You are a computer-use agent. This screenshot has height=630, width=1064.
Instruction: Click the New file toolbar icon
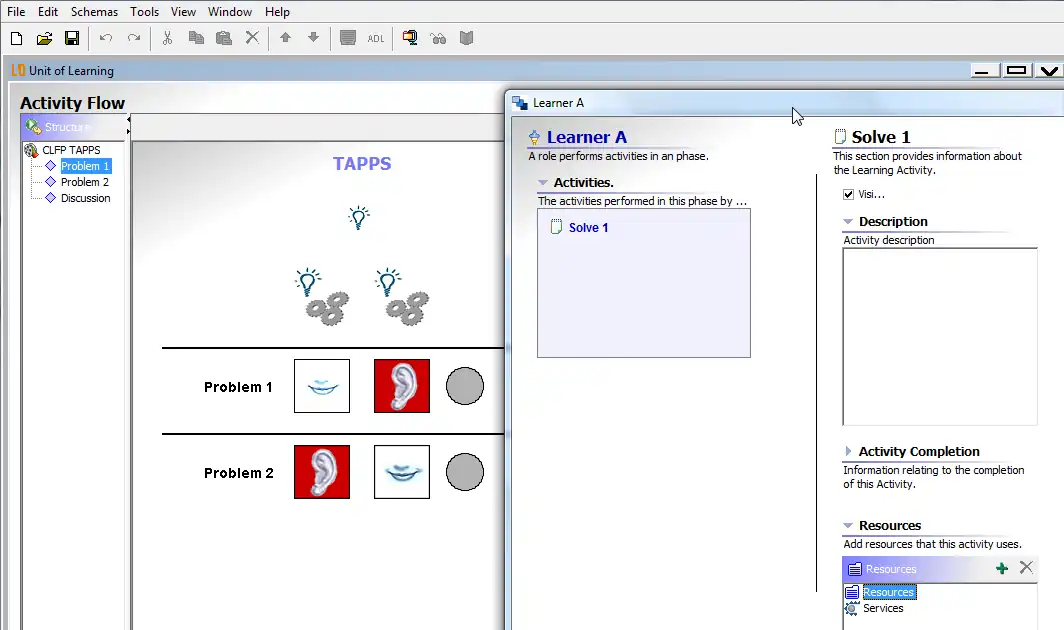pyautogui.click(x=16, y=38)
